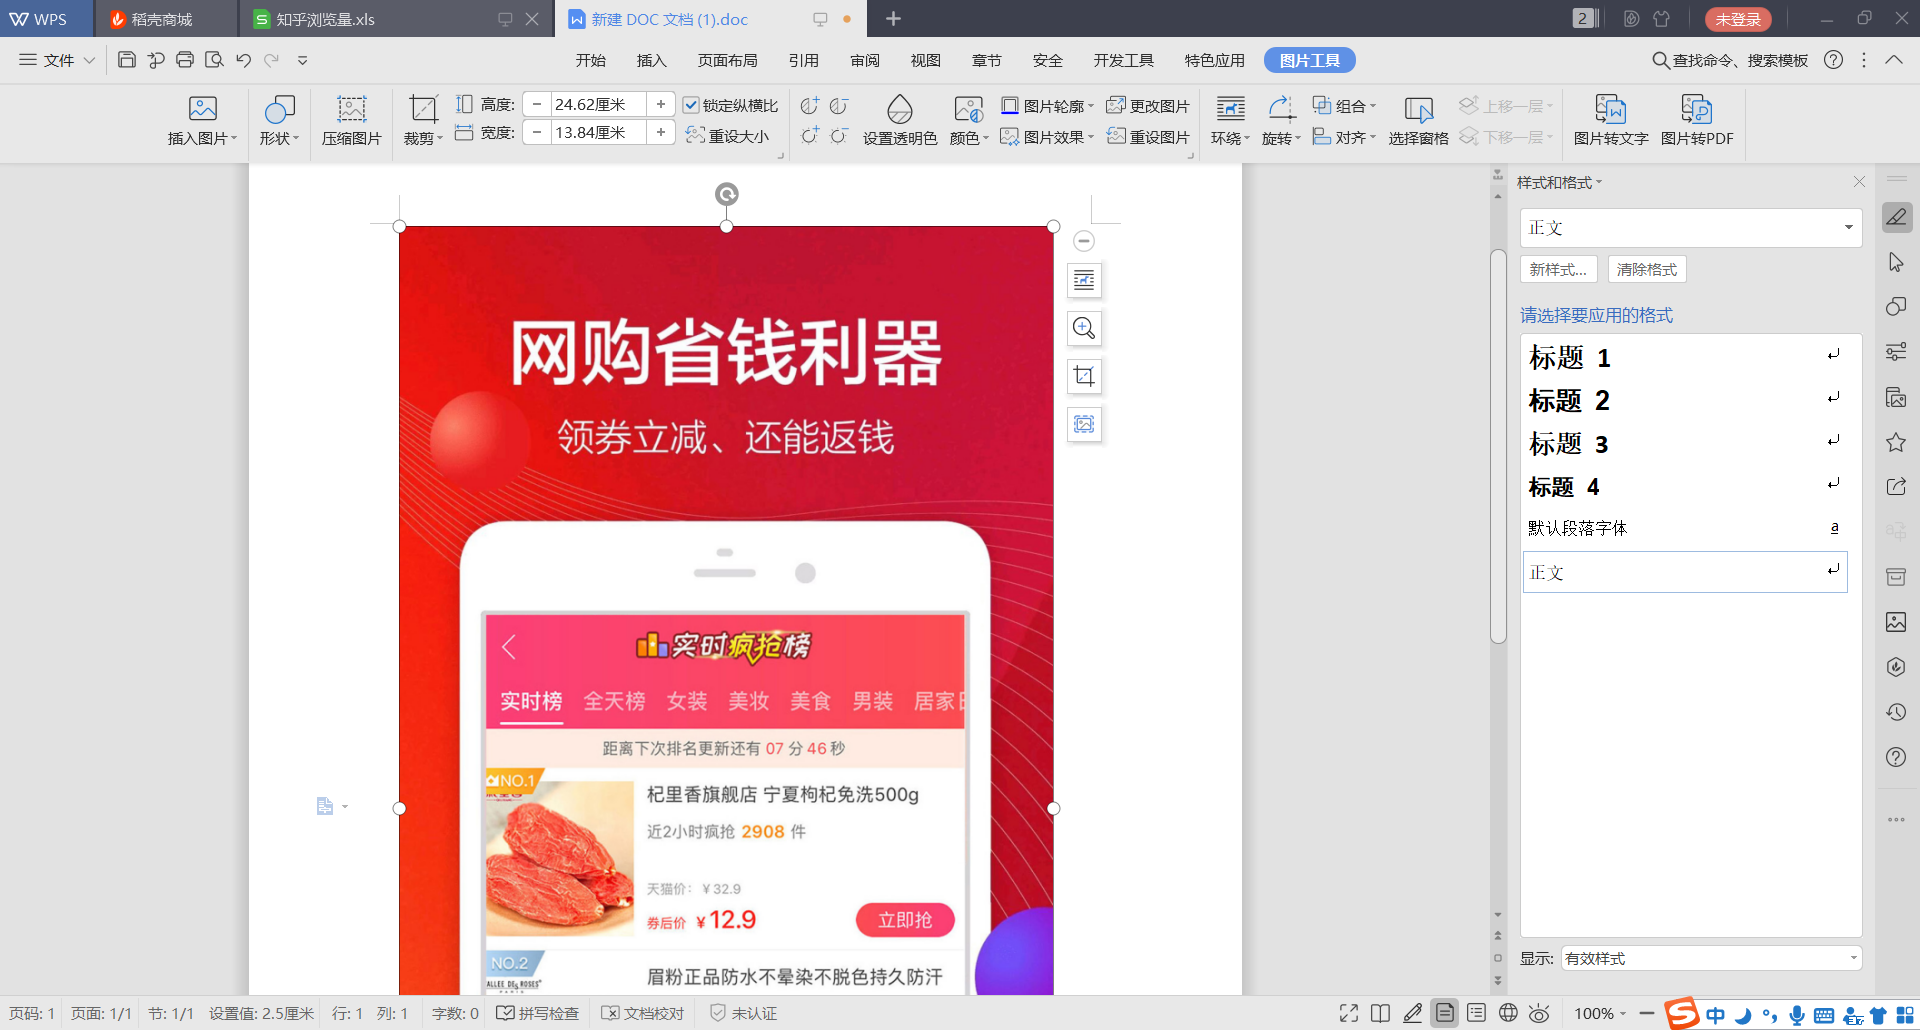The height and width of the screenshot is (1030, 1920).
Task: Click the Wrap Text (环绕) icon
Action: click(1230, 108)
